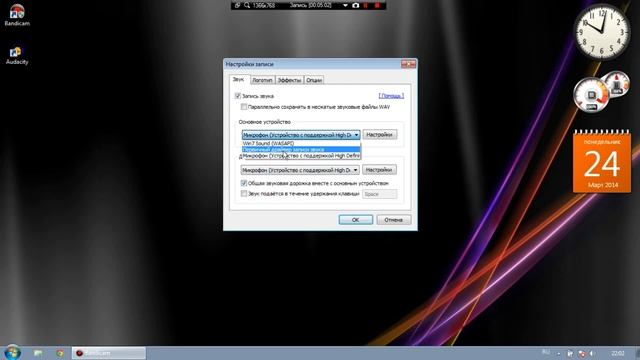Click the 1366x768 resolution text in recording bar
Screen dimensions: 640x360
[264, 6]
